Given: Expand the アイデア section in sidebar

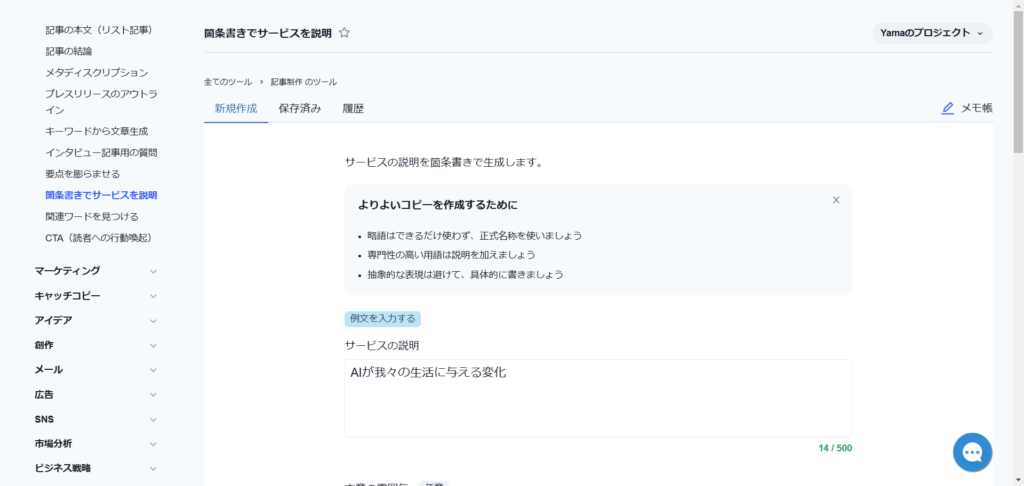Looking at the screenshot, I should (x=95, y=320).
